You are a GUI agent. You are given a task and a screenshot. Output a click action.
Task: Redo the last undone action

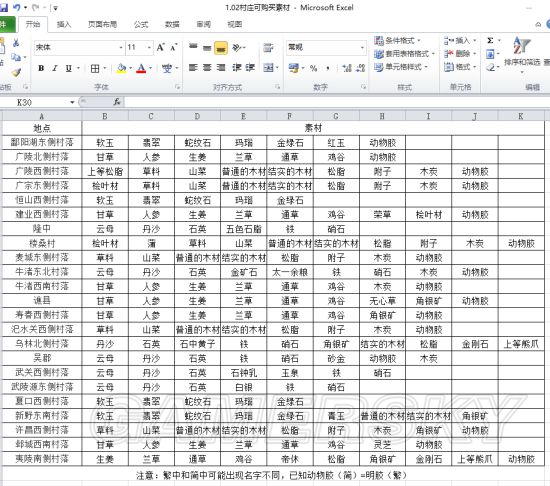click(36, 7)
